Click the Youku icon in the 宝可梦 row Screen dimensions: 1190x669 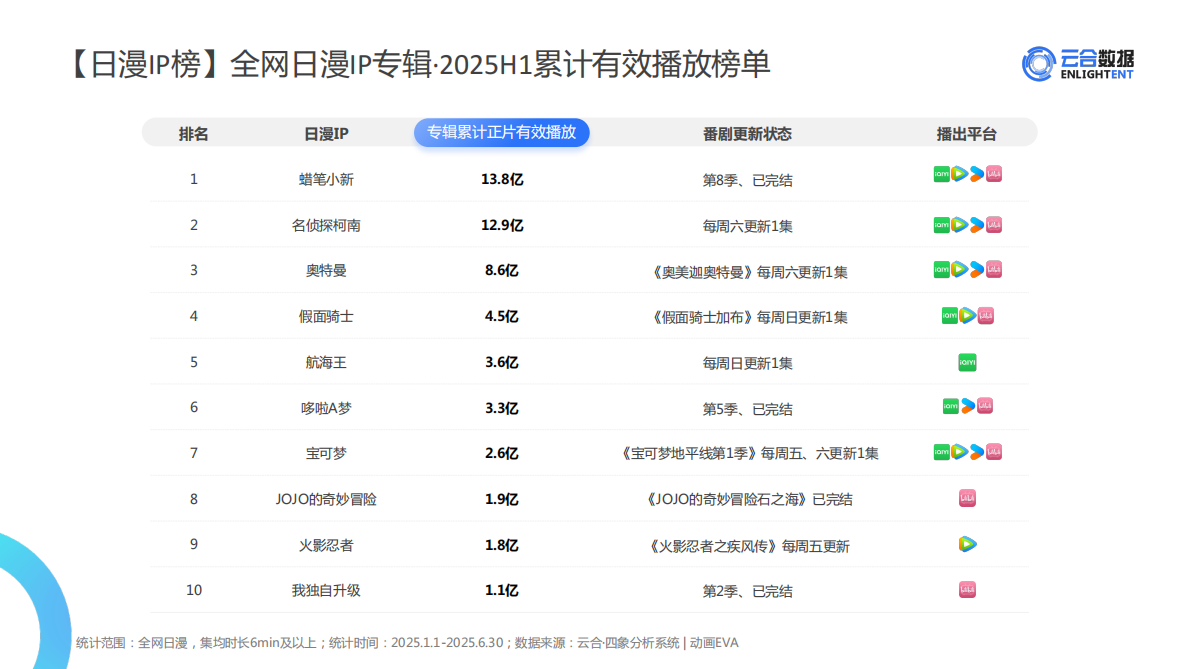(976, 452)
